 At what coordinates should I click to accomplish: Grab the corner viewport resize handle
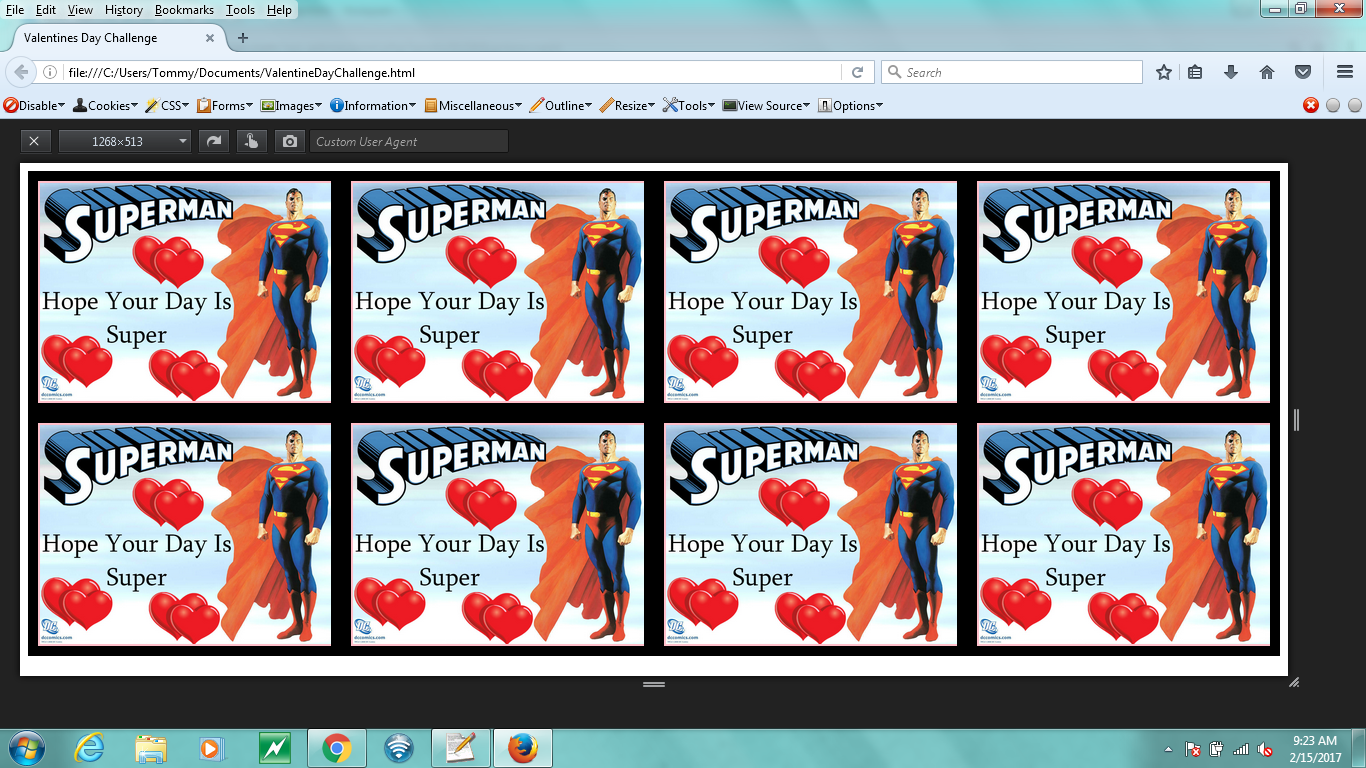(x=1294, y=682)
